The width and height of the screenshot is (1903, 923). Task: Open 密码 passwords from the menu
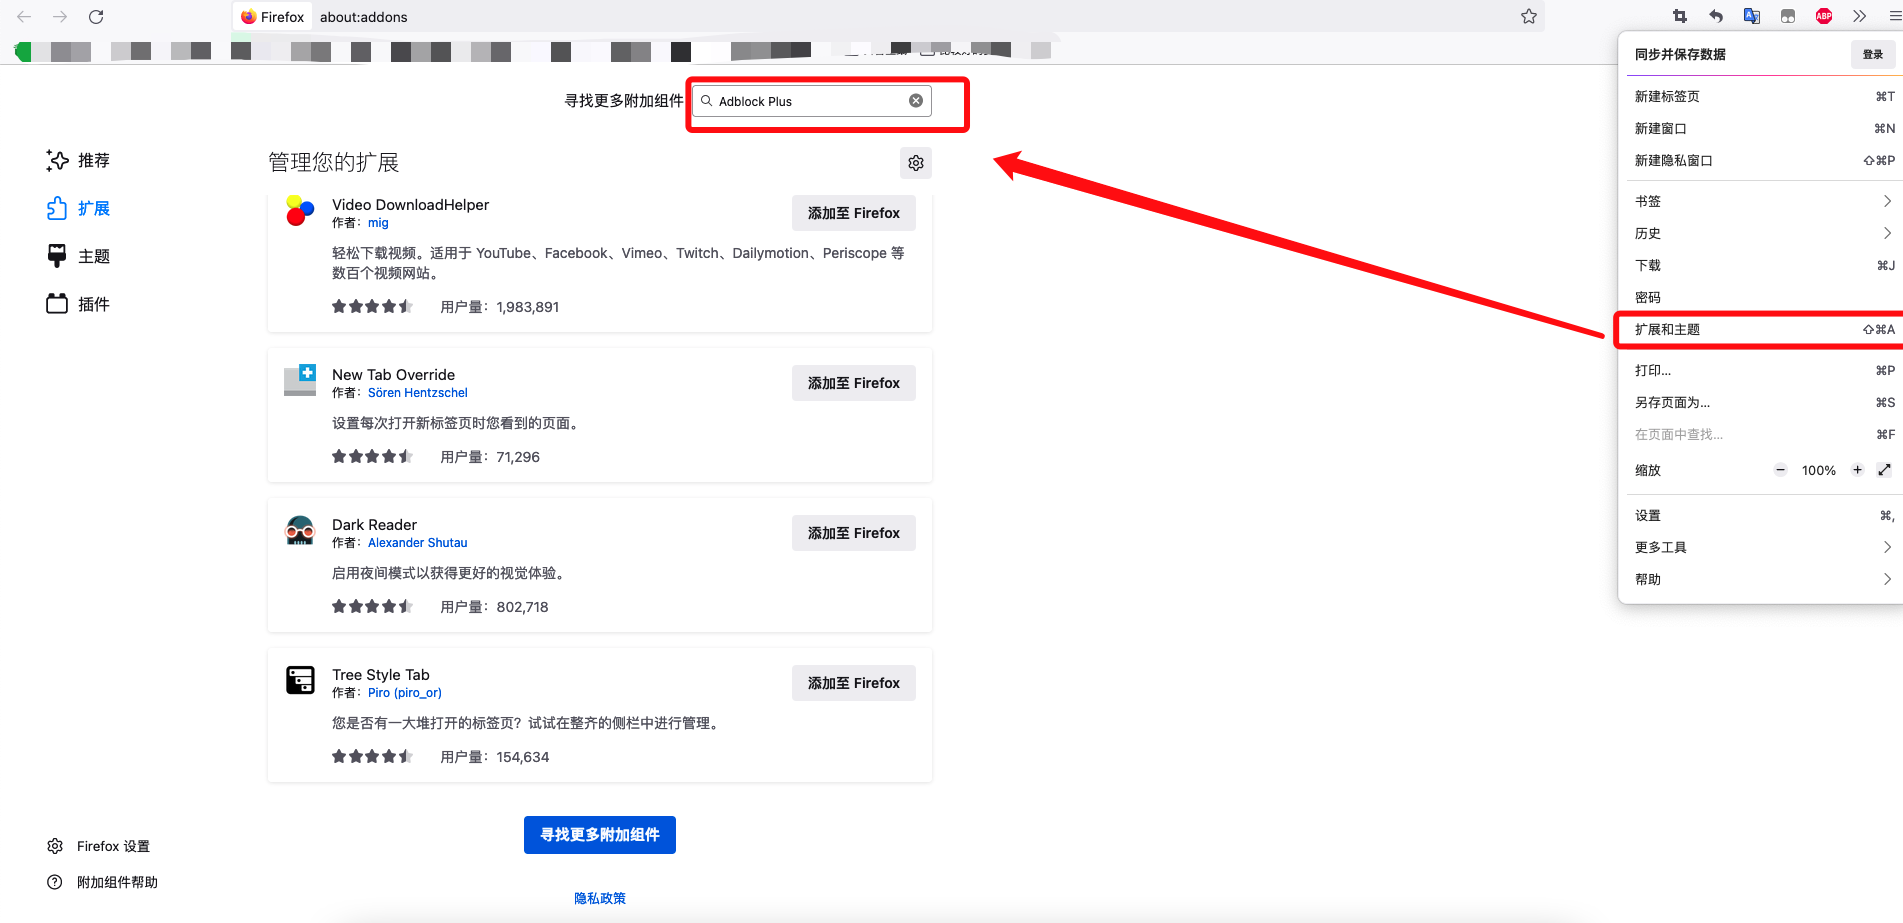tap(1764, 297)
